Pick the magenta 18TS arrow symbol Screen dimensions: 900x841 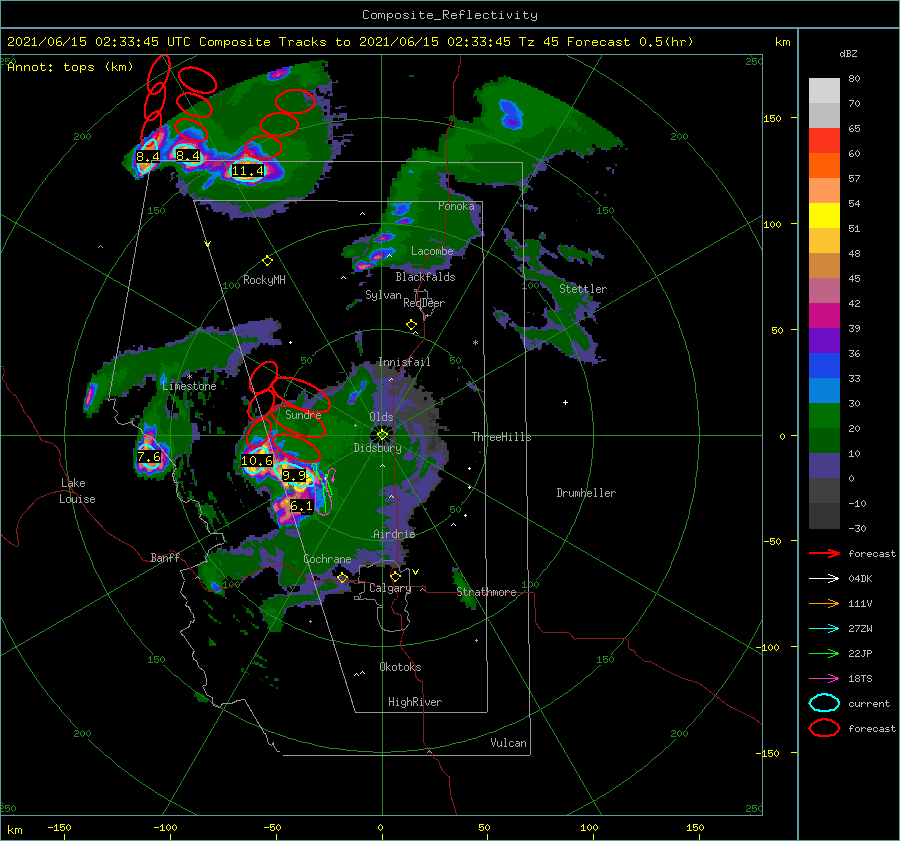point(824,679)
